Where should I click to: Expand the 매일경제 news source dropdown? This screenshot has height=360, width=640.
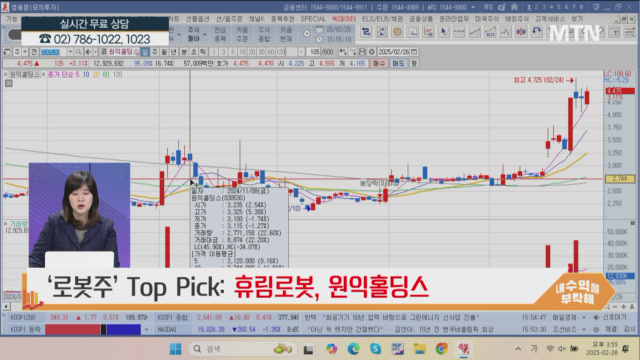(x=584, y=317)
